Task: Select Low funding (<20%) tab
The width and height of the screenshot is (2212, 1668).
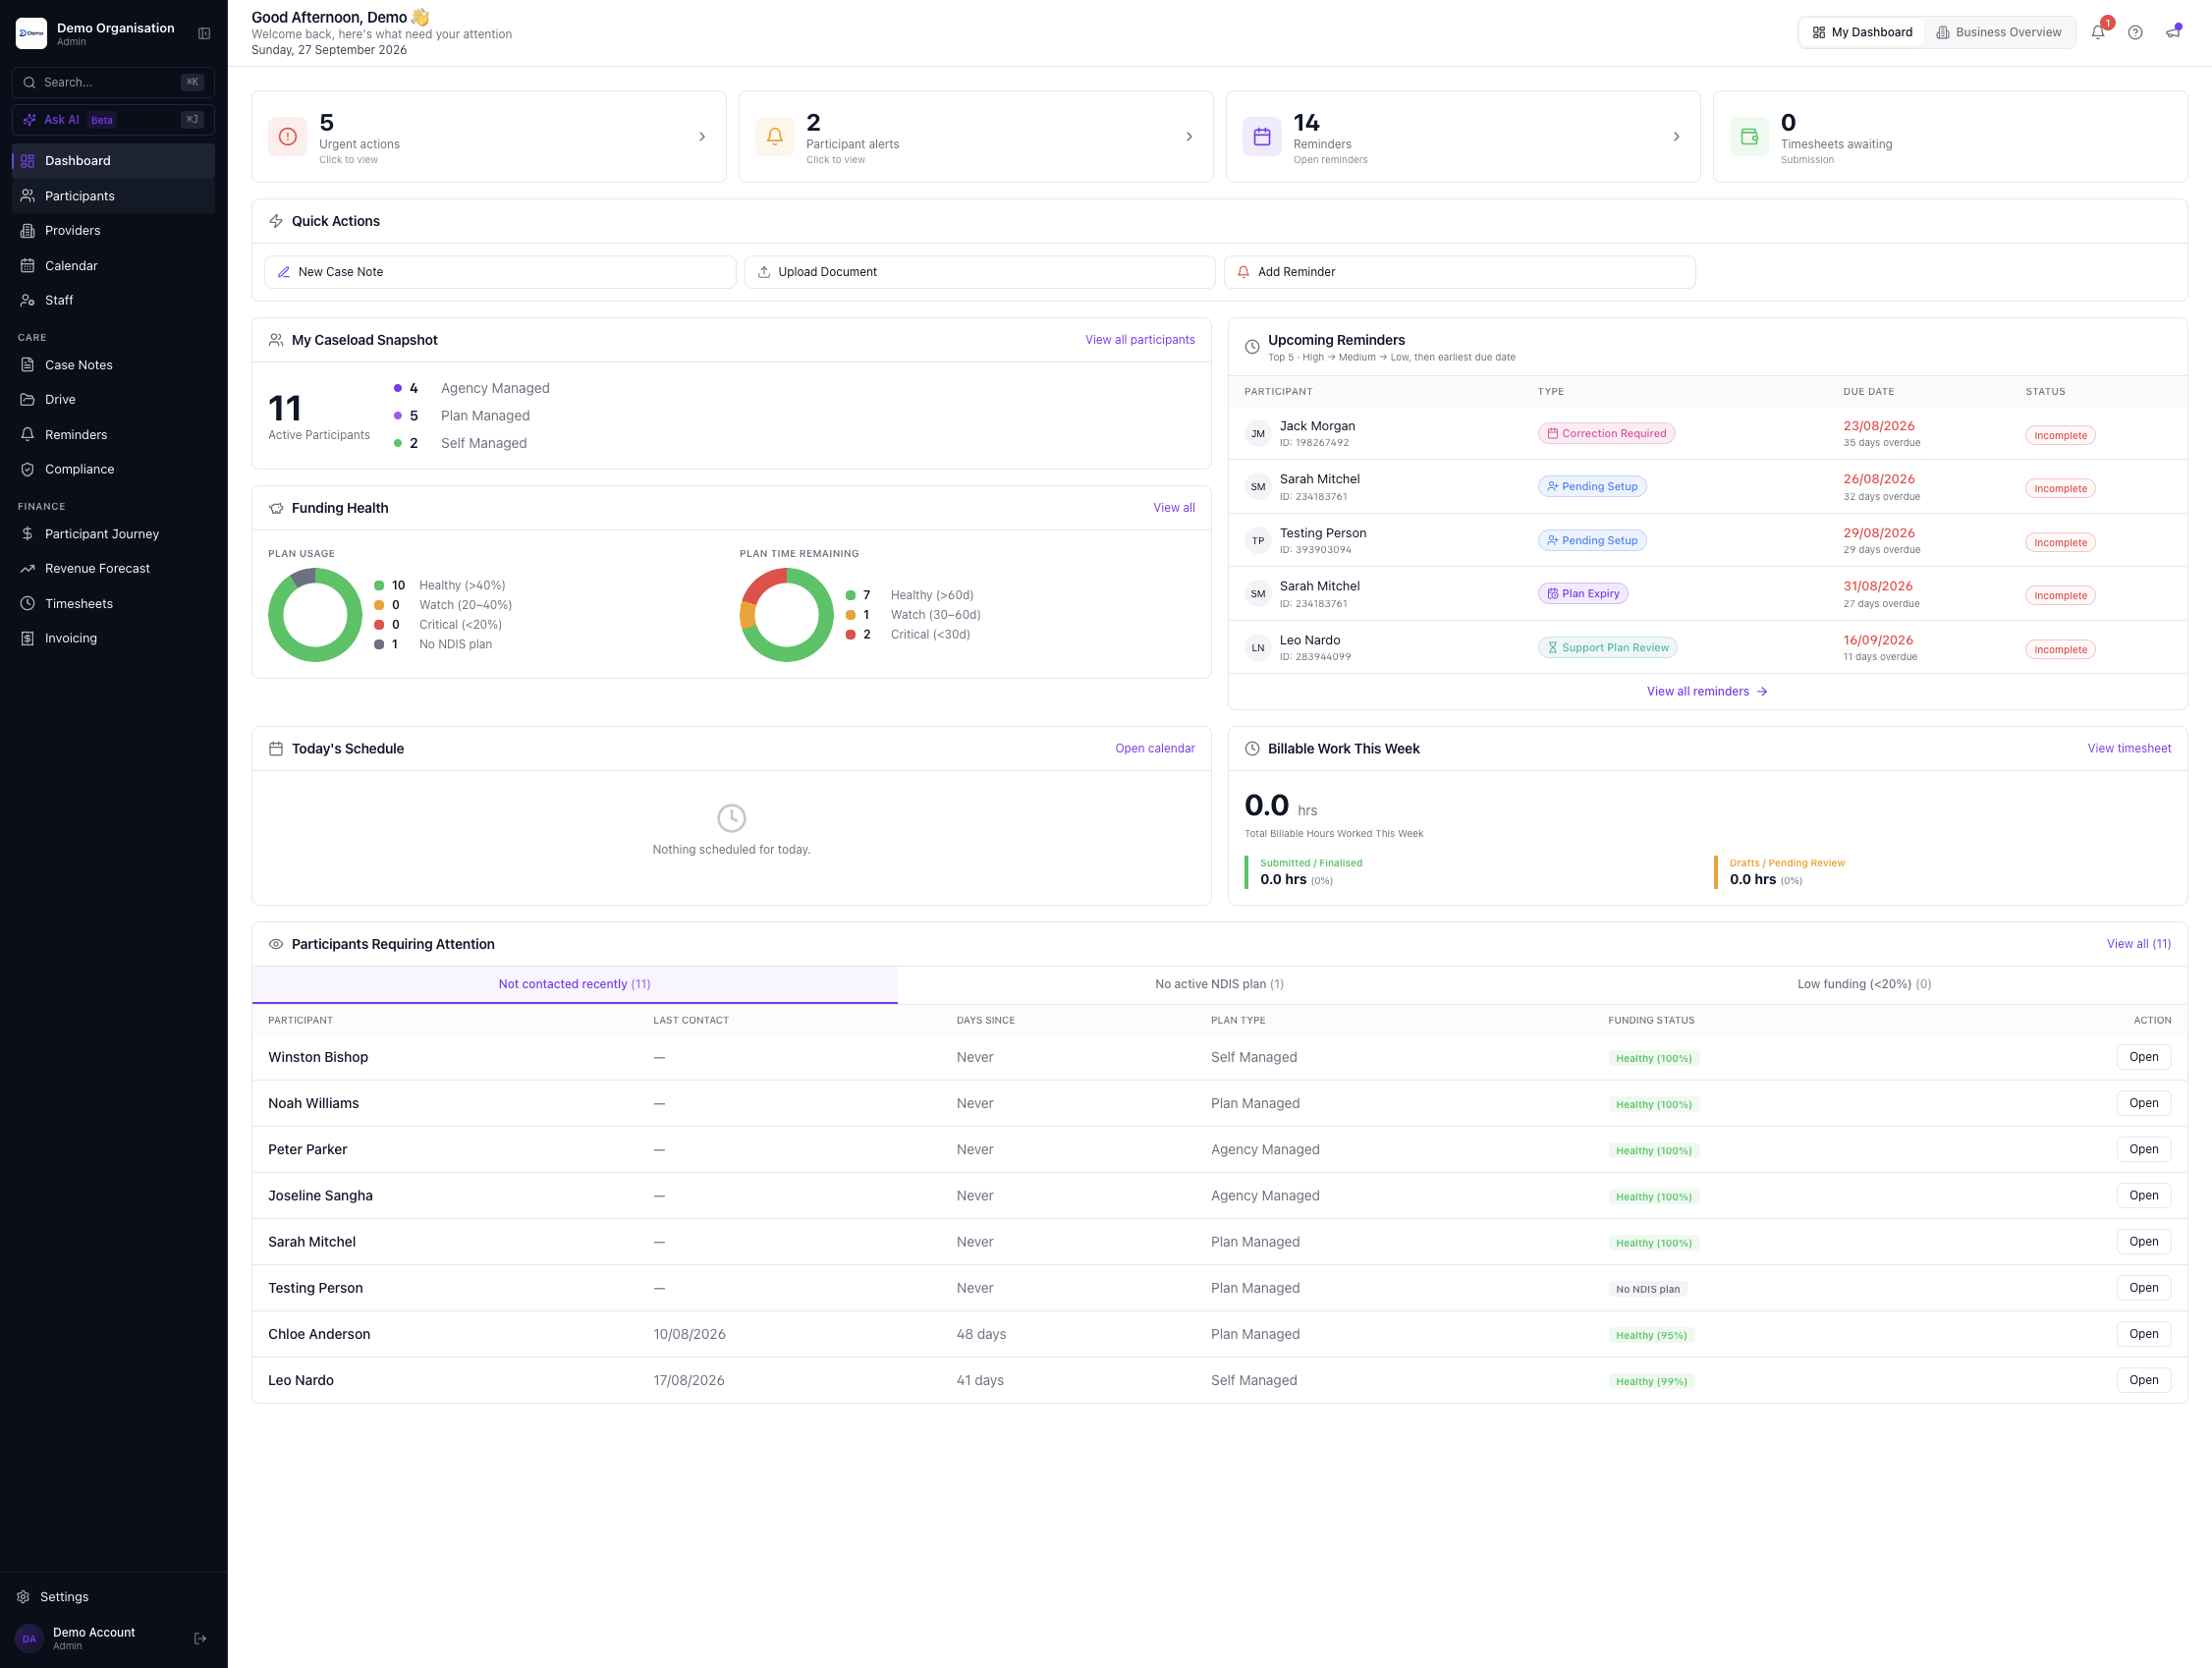Action: (1864, 984)
